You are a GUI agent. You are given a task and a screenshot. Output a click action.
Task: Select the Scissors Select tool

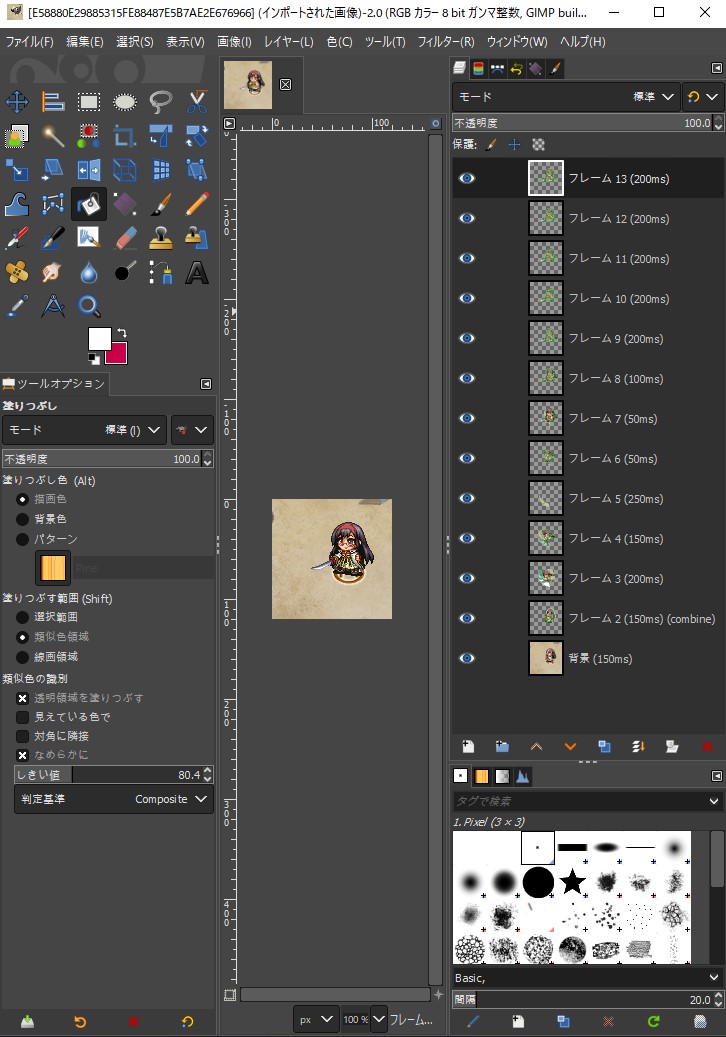click(x=197, y=101)
